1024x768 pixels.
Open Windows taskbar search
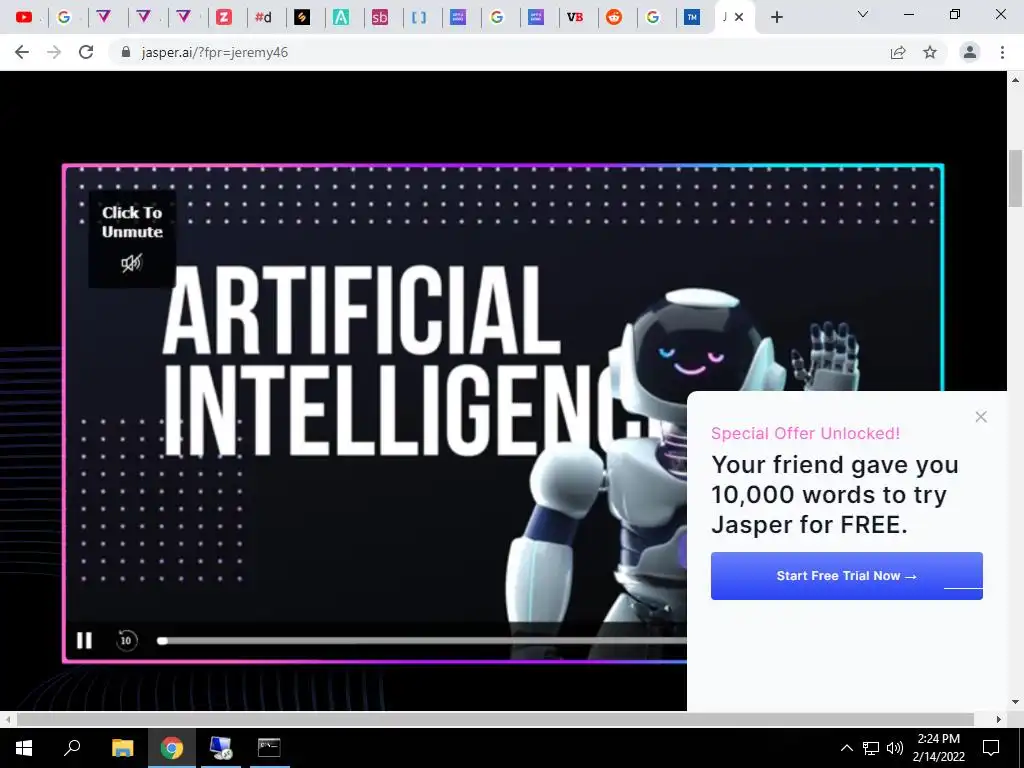(x=72, y=748)
